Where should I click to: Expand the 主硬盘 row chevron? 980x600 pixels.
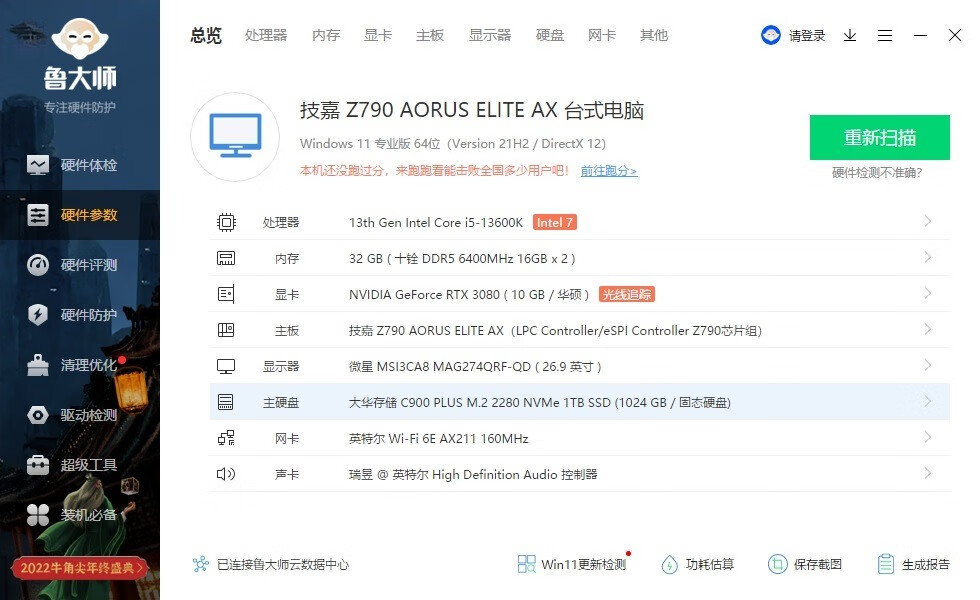[x=928, y=401]
